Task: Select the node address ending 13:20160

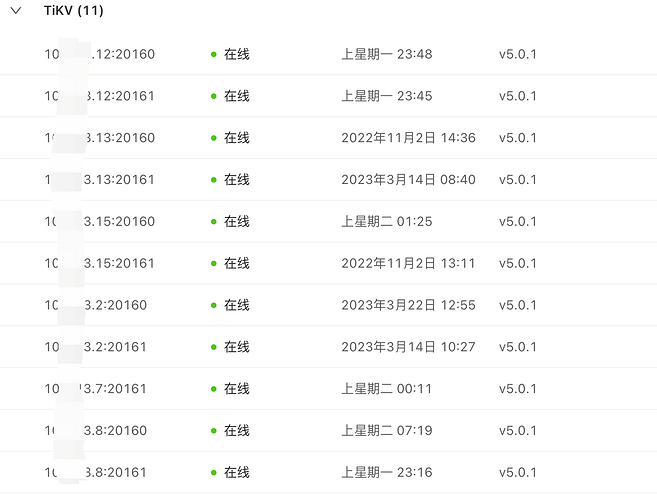Action: 100,138
